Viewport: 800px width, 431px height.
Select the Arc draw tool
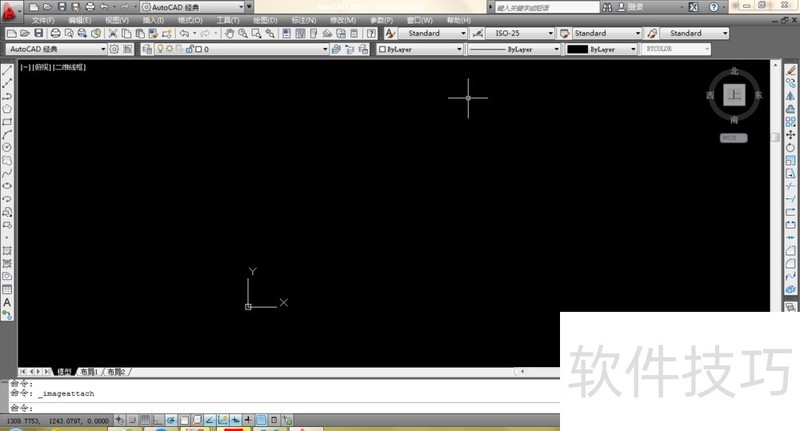coord(7,135)
